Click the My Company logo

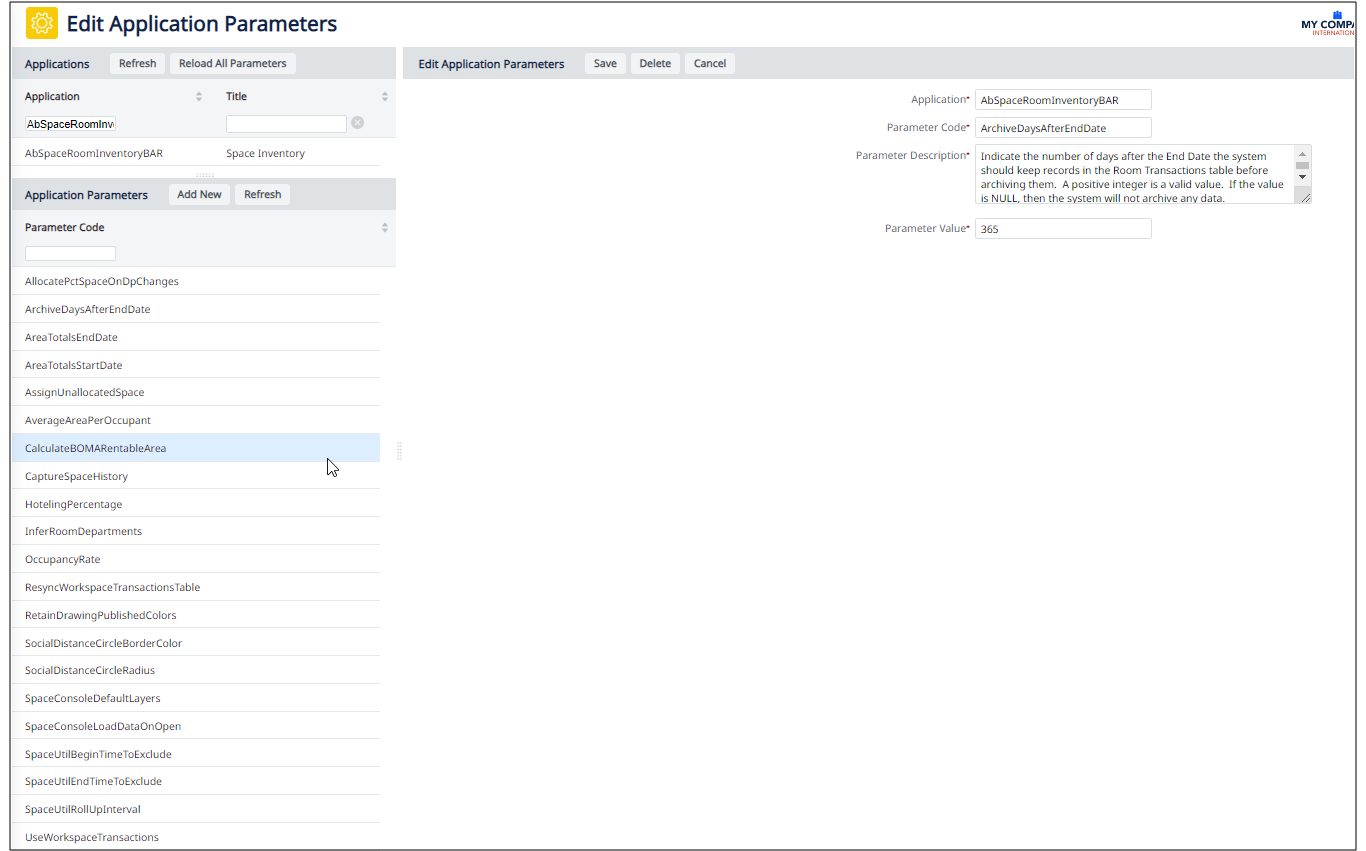point(1332,24)
